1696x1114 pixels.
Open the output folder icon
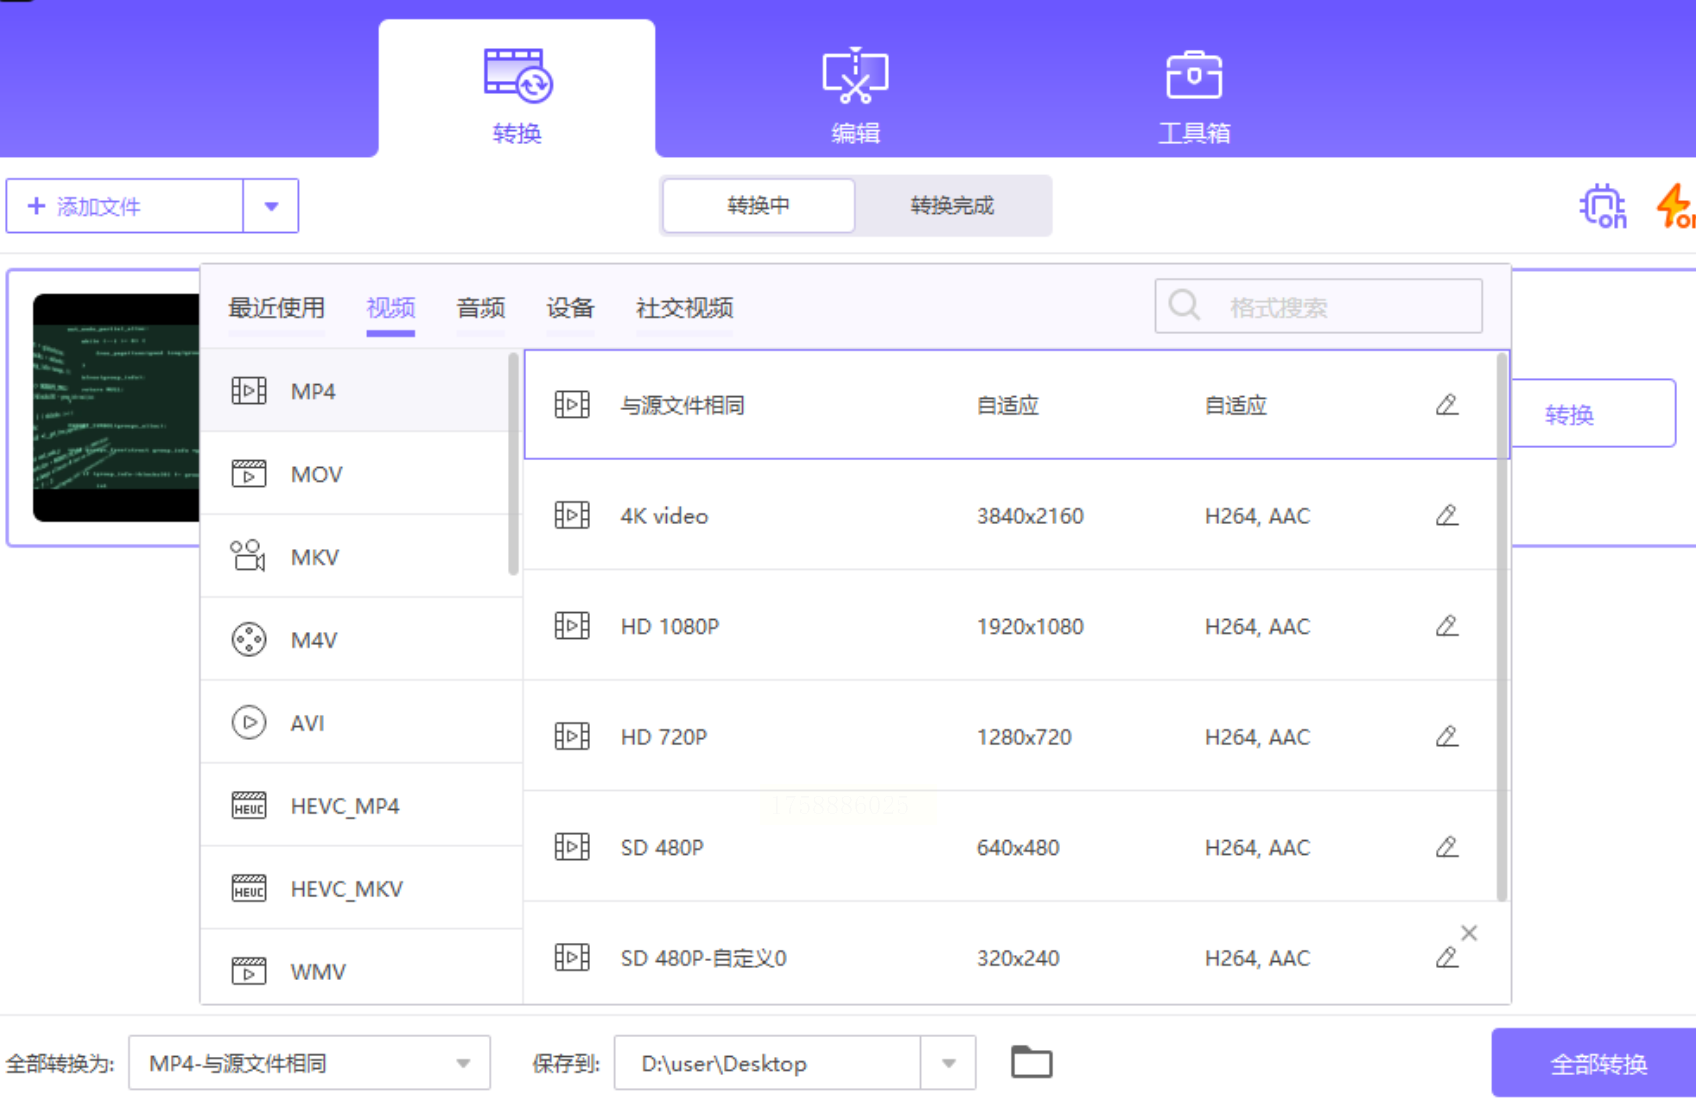click(1031, 1062)
